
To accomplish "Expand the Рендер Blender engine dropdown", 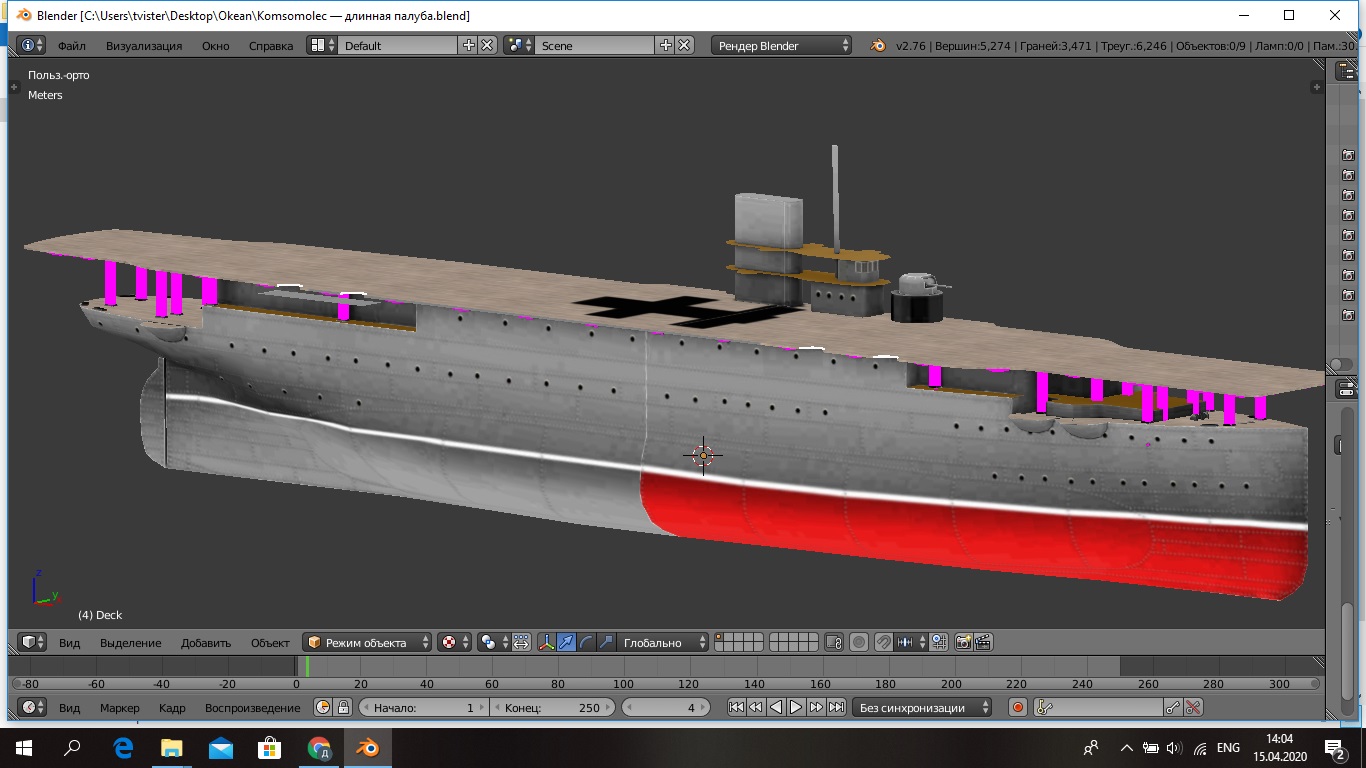I will [x=782, y=45].
